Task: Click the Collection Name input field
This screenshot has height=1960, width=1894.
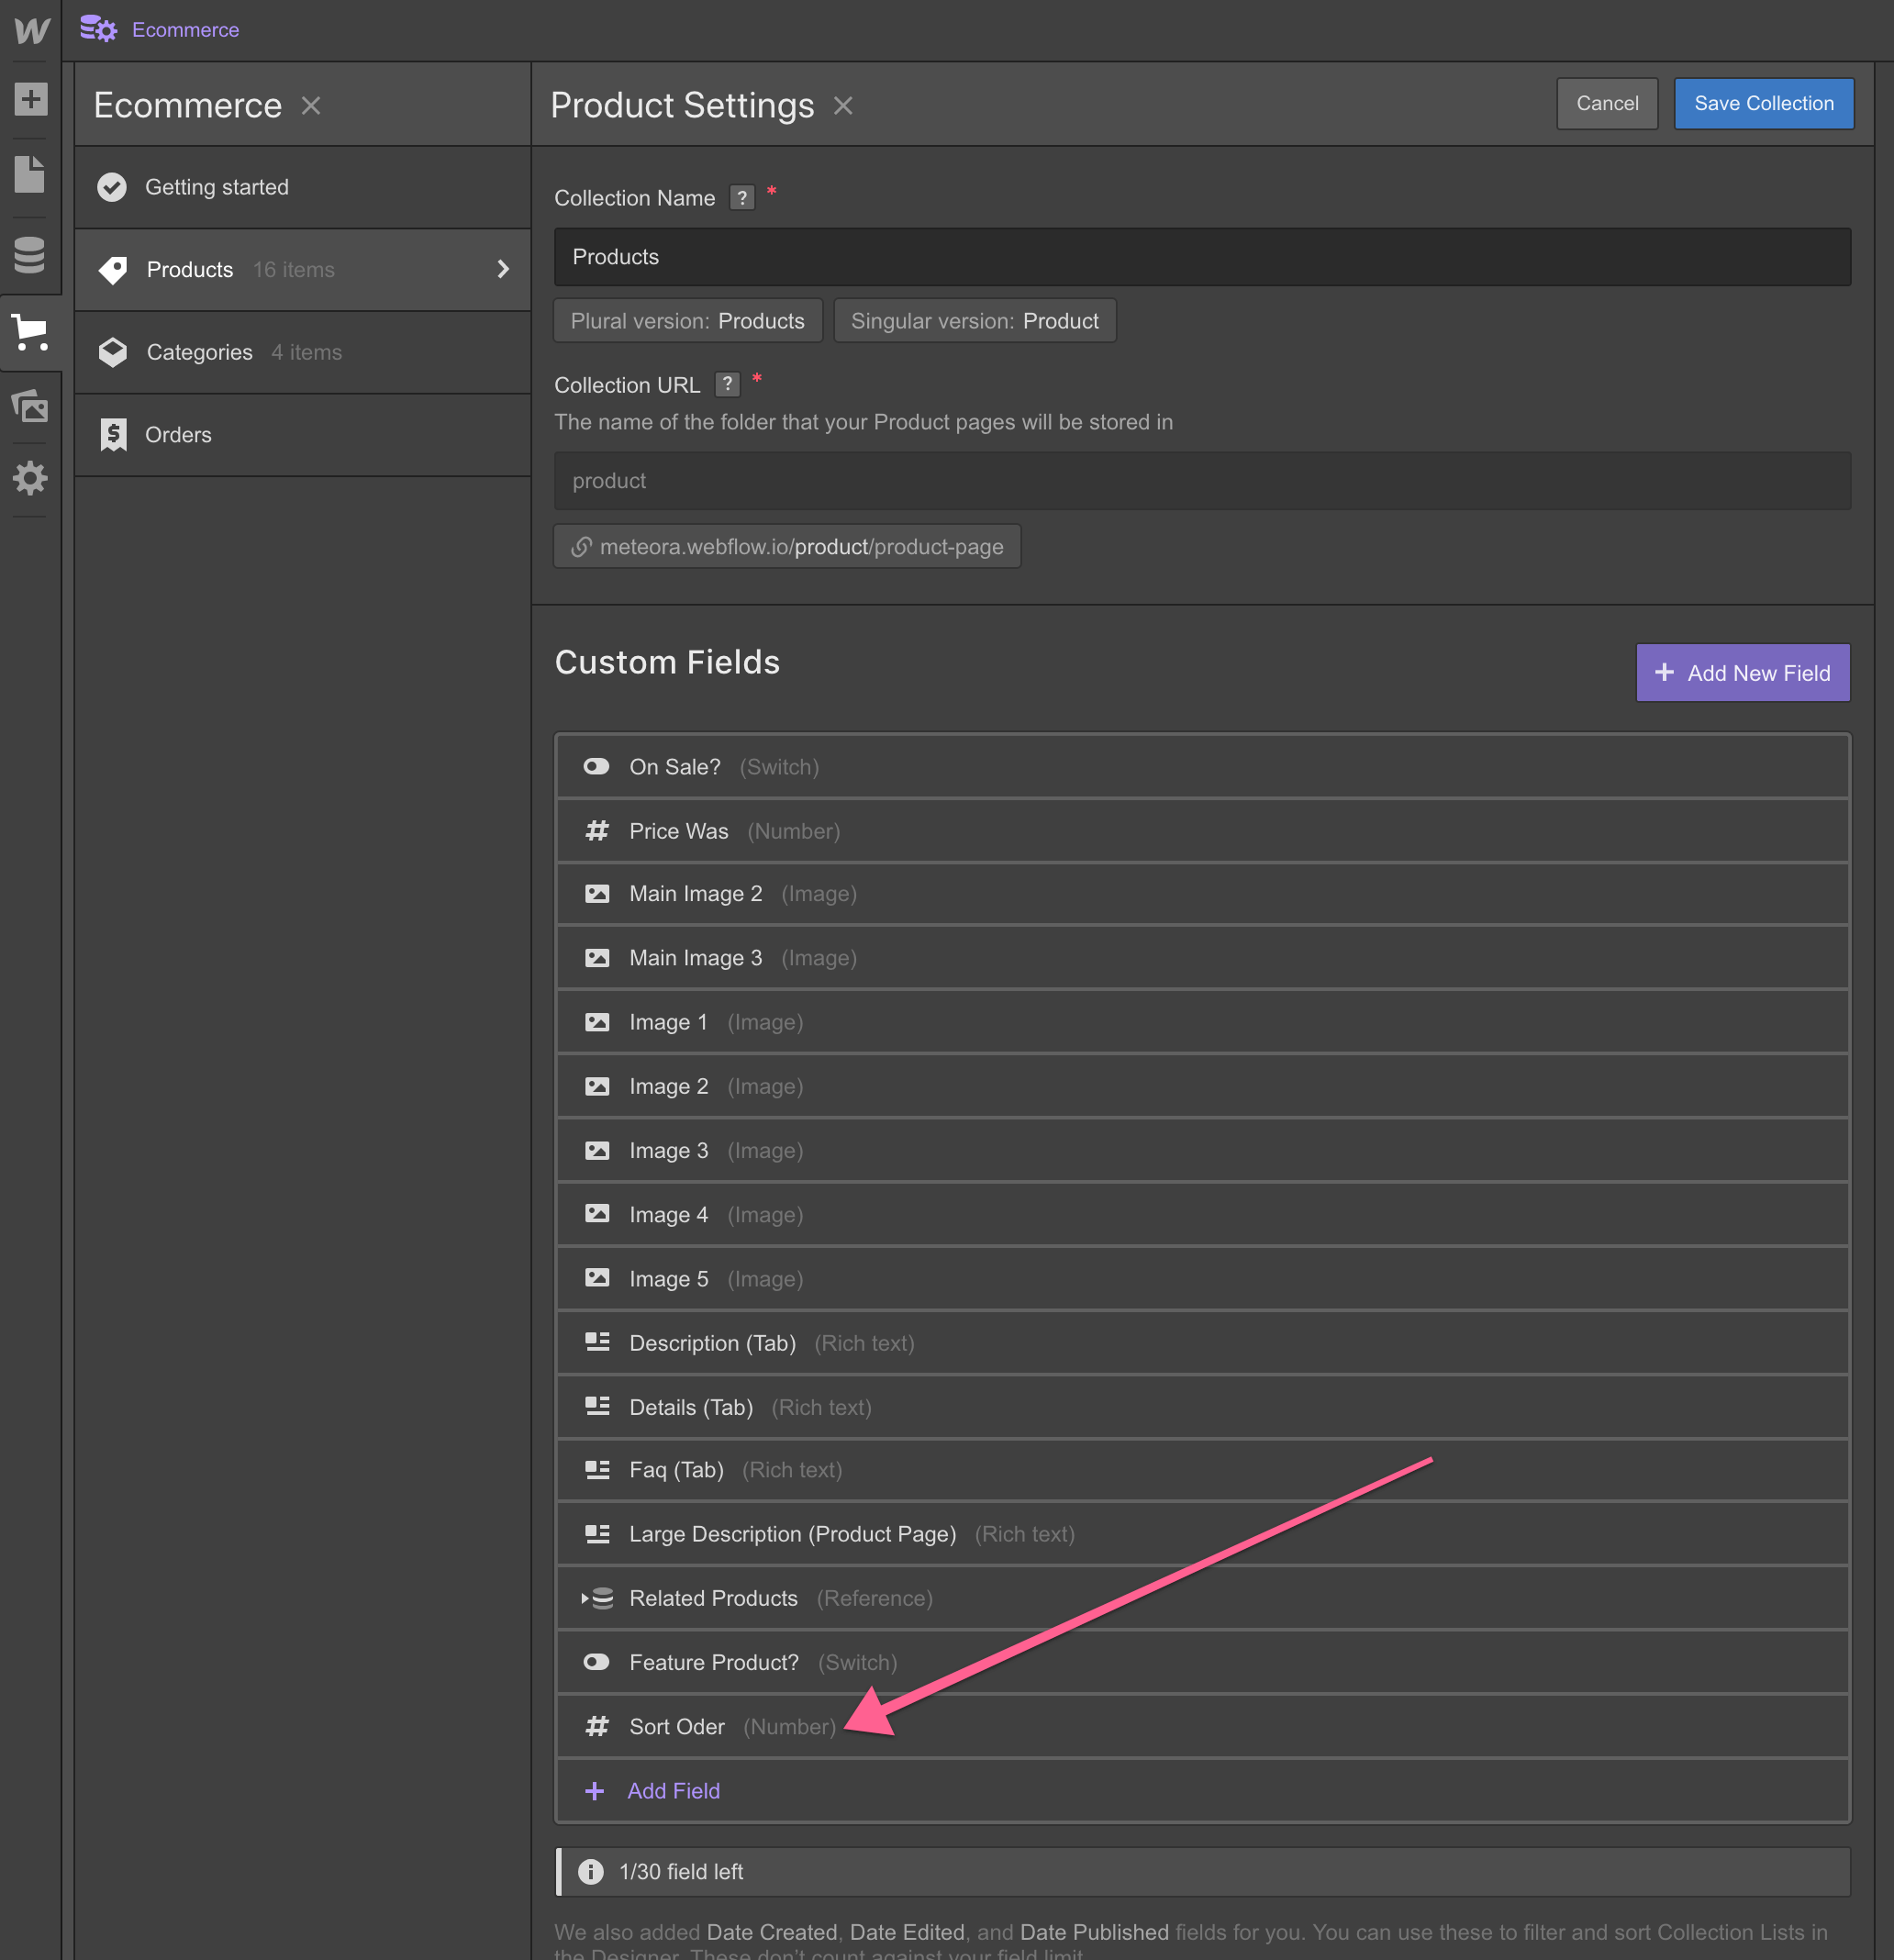Action: coord(1201,257)
